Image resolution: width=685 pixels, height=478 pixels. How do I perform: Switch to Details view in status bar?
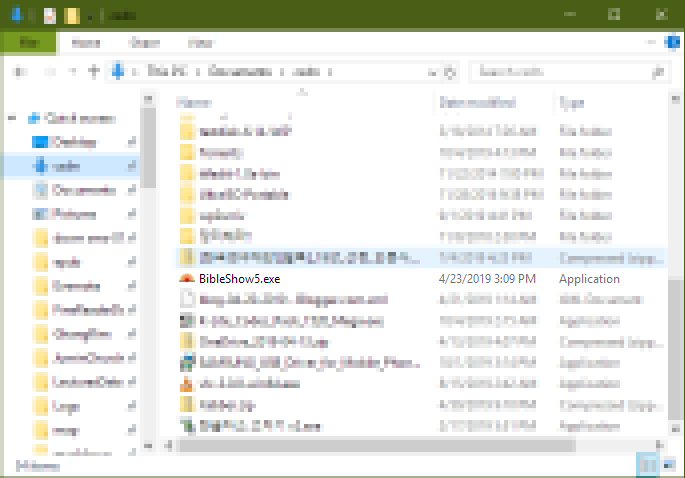[646, 464]
